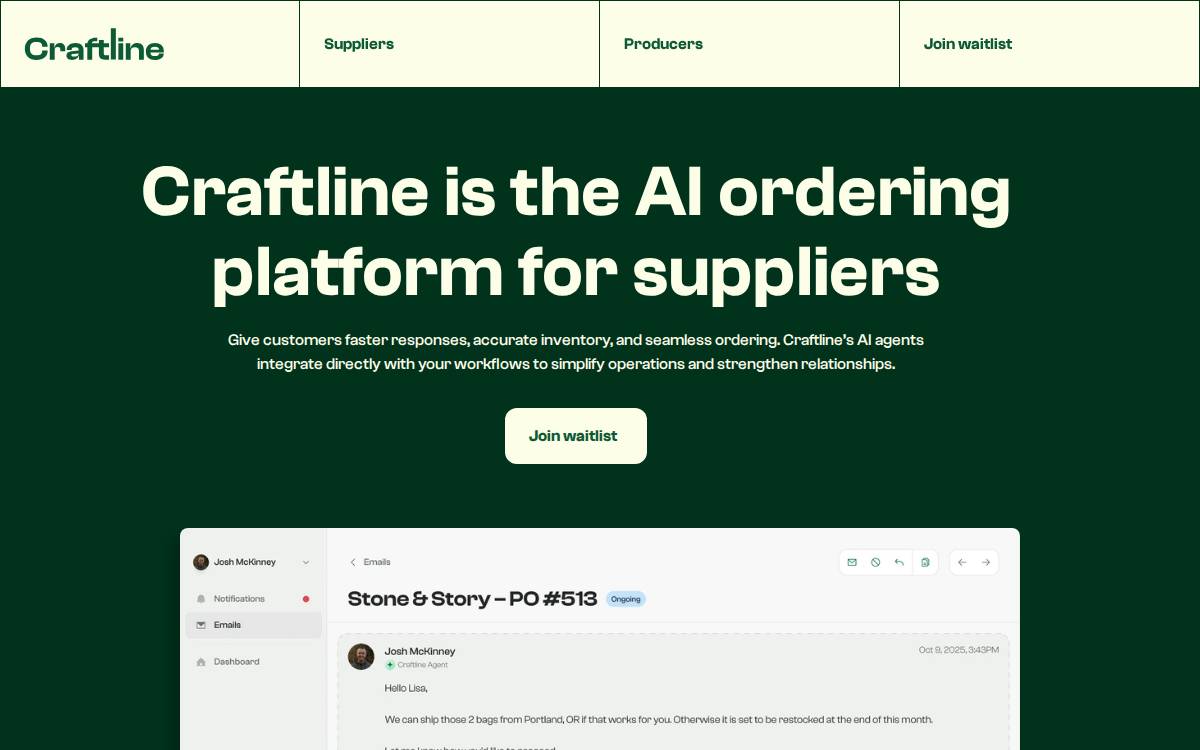Click the Josh McKinney sender name in message
Image resolution: width=1200 pixels, height=750 pixels.
coord(420,651)
